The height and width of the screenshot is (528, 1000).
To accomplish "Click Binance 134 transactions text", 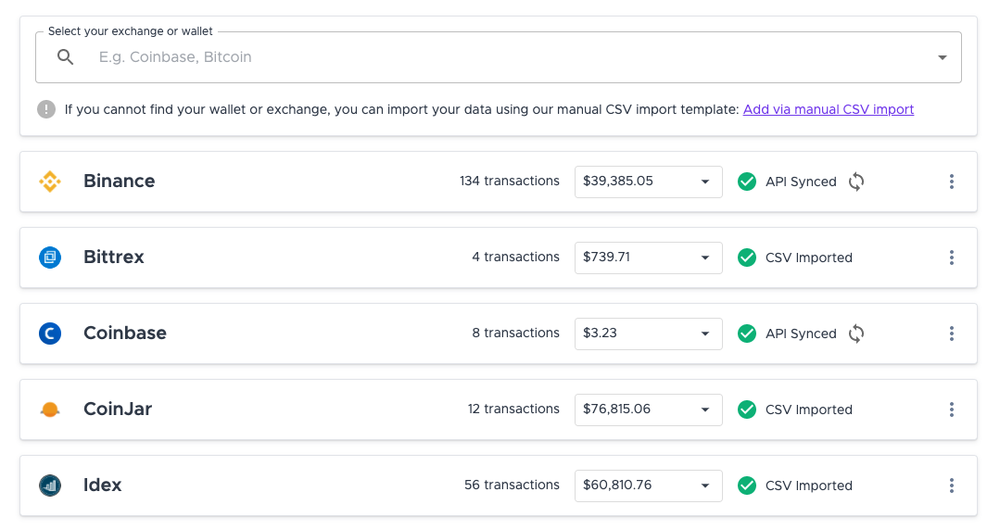I will (510, 181).
